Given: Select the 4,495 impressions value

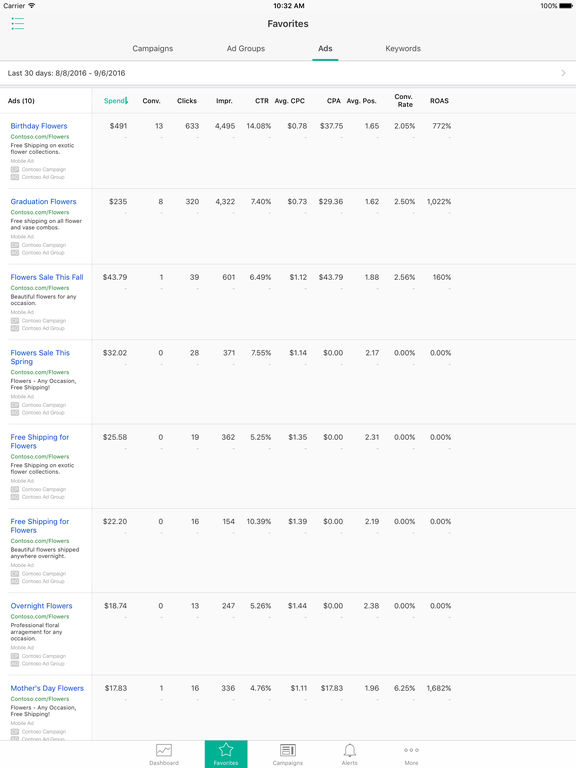Looking at the screenshot, I should point(225,126).
